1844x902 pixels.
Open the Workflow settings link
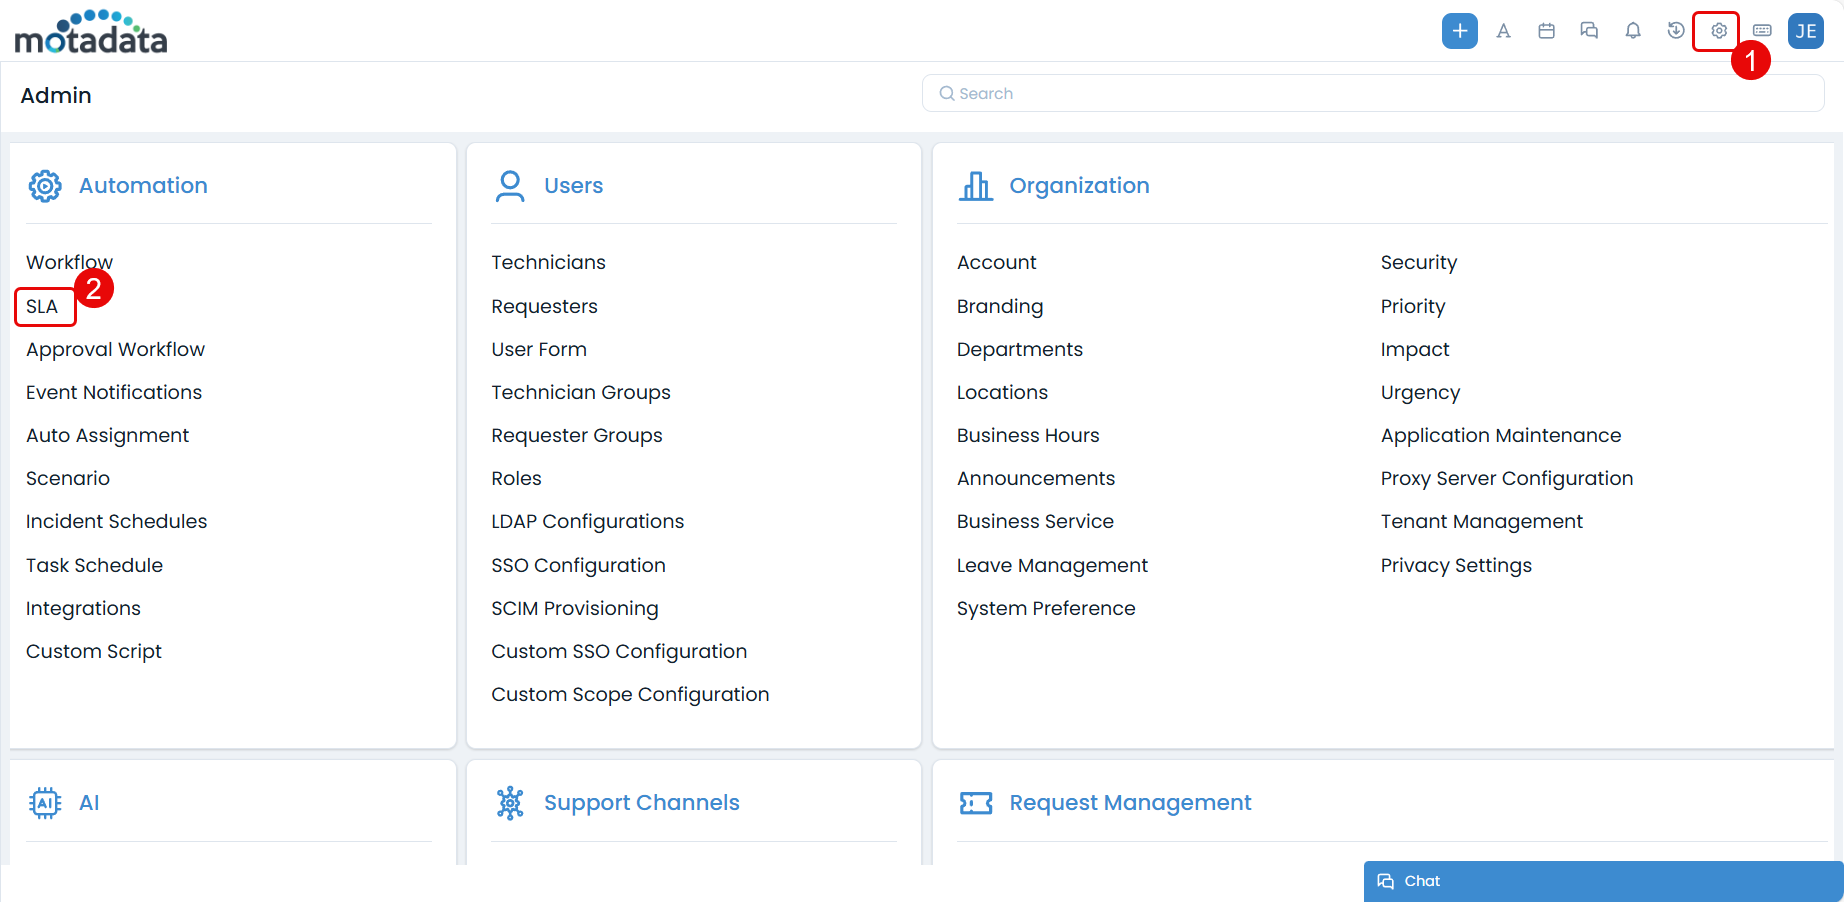[x=68, y=262]
